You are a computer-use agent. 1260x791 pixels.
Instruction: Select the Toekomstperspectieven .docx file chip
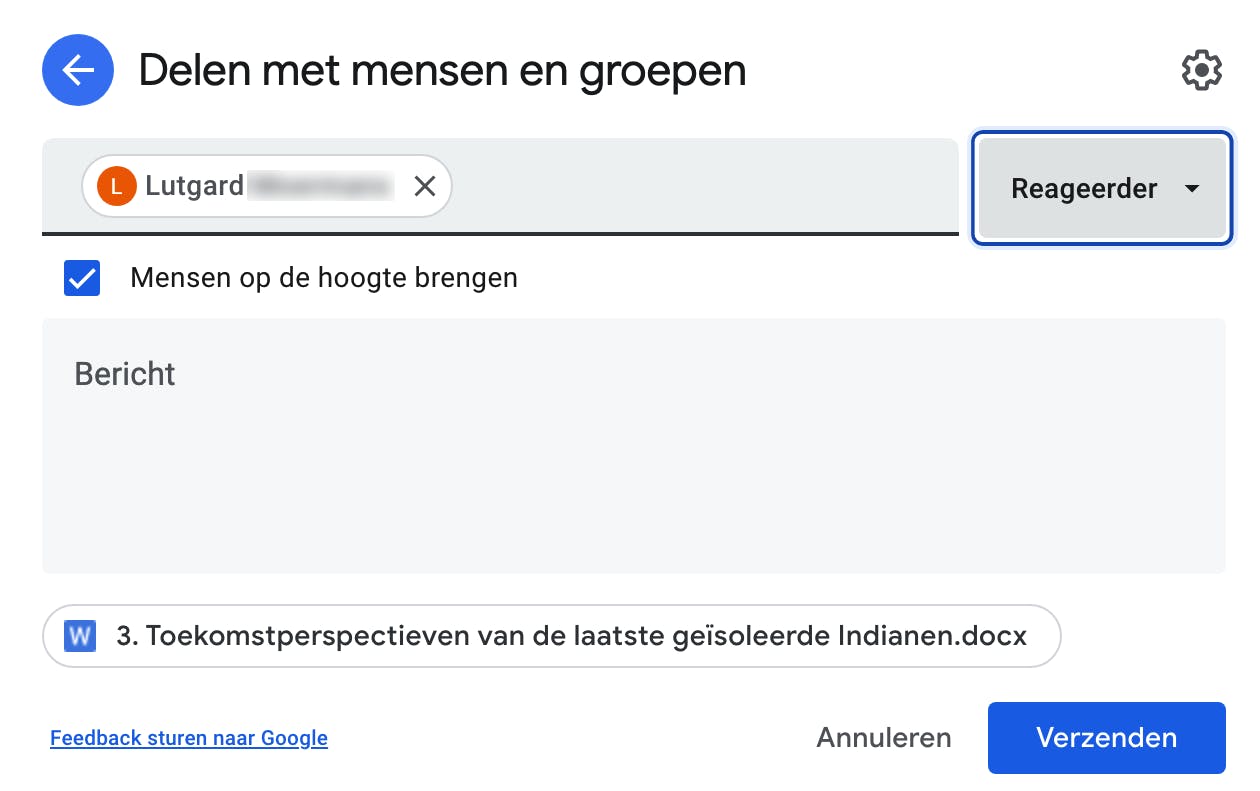pos(550,636)
